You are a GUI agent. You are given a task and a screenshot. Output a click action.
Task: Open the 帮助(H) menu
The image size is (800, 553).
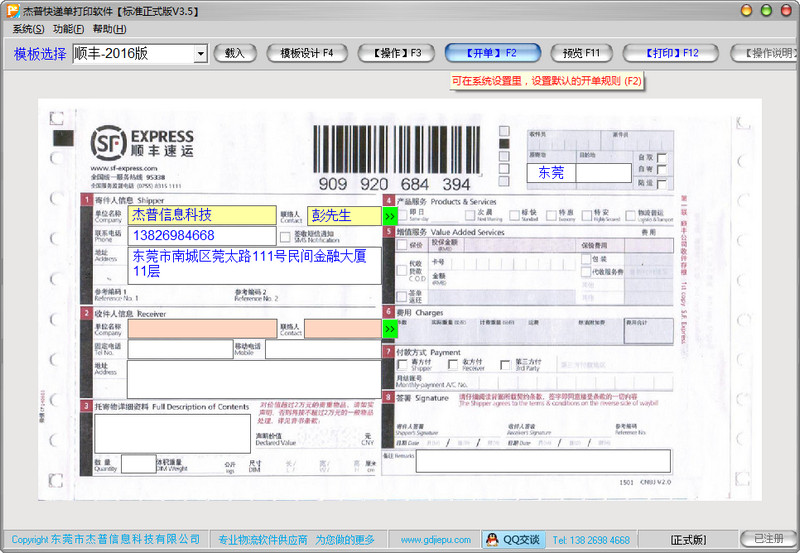click(x=109, y=29)
